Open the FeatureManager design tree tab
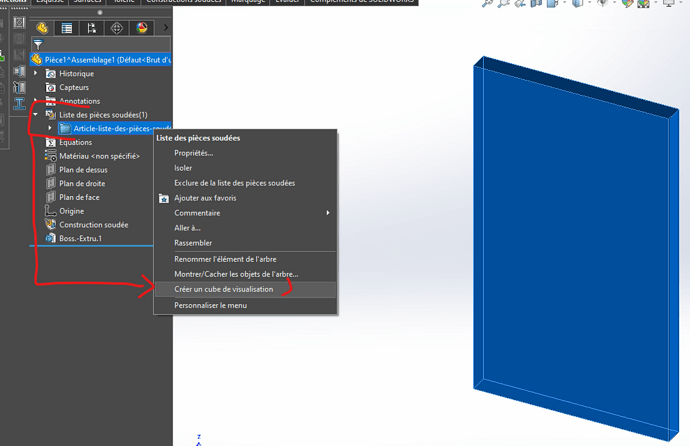The height and width of the screenshot is (446, 690). (x=42, y=28)
